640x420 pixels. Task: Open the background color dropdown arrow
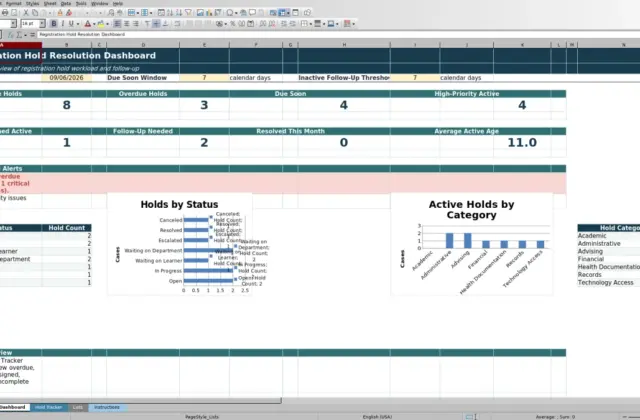107,24
